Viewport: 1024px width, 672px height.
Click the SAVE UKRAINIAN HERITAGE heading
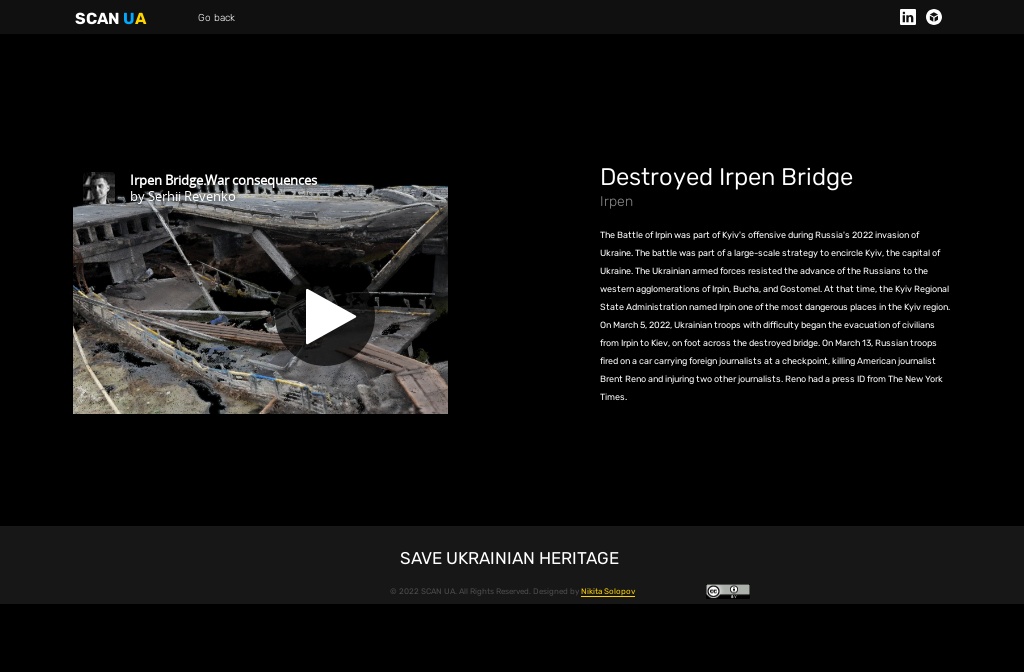click(x=509, y=558)
